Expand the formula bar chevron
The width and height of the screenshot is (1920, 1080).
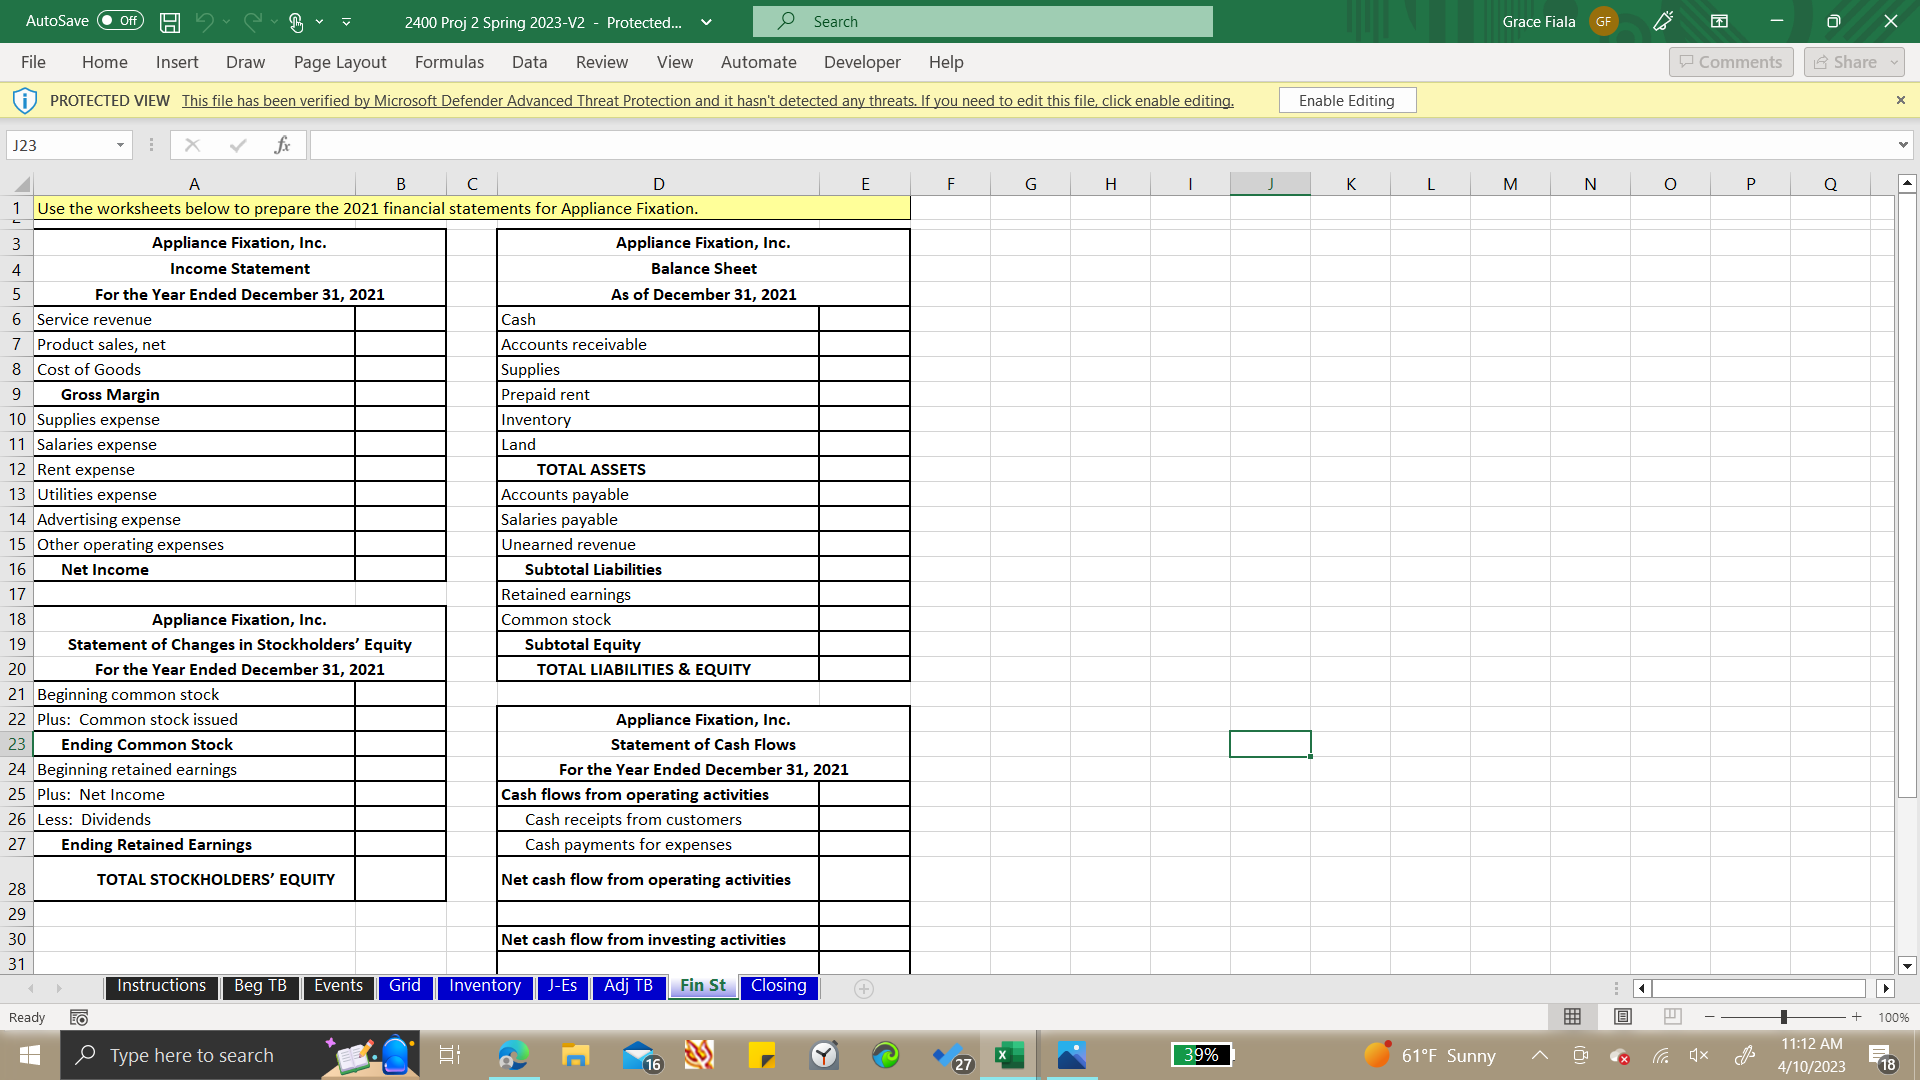1902,145
